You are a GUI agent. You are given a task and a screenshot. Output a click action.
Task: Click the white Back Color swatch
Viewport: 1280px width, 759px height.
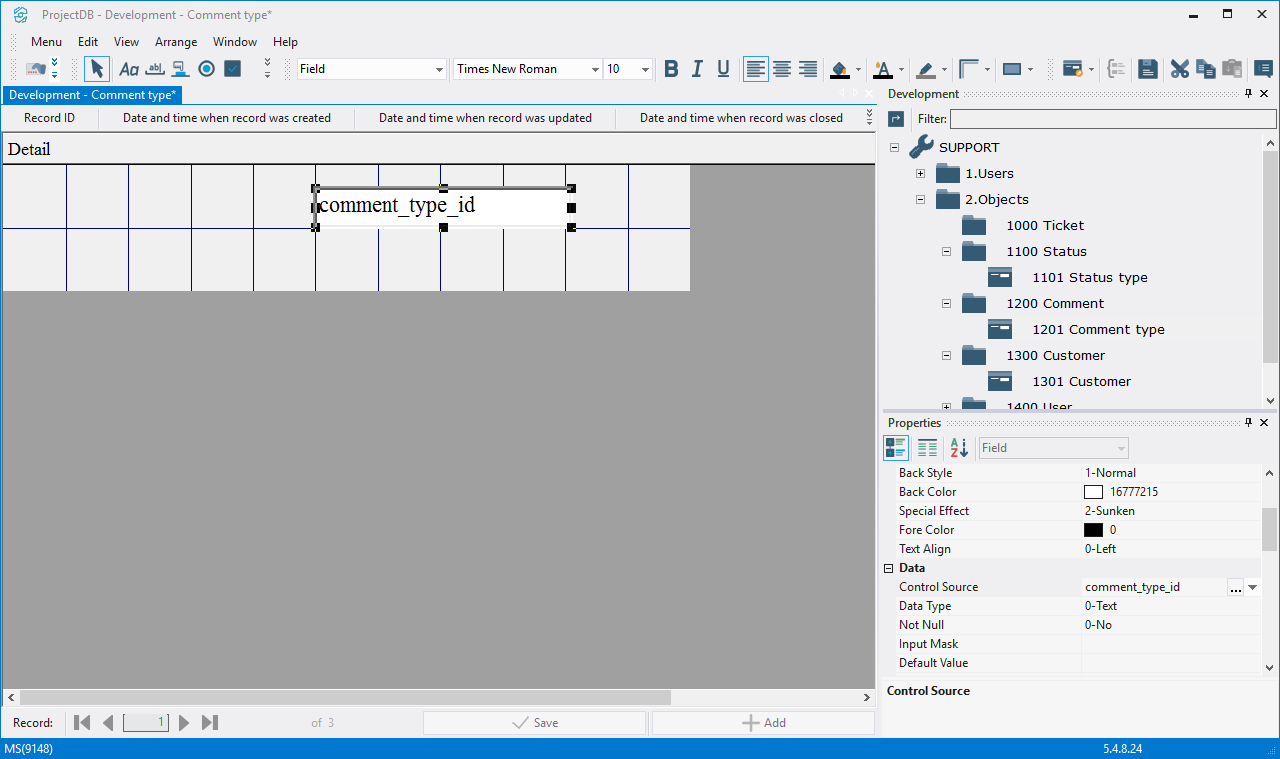click(1093, 492)
